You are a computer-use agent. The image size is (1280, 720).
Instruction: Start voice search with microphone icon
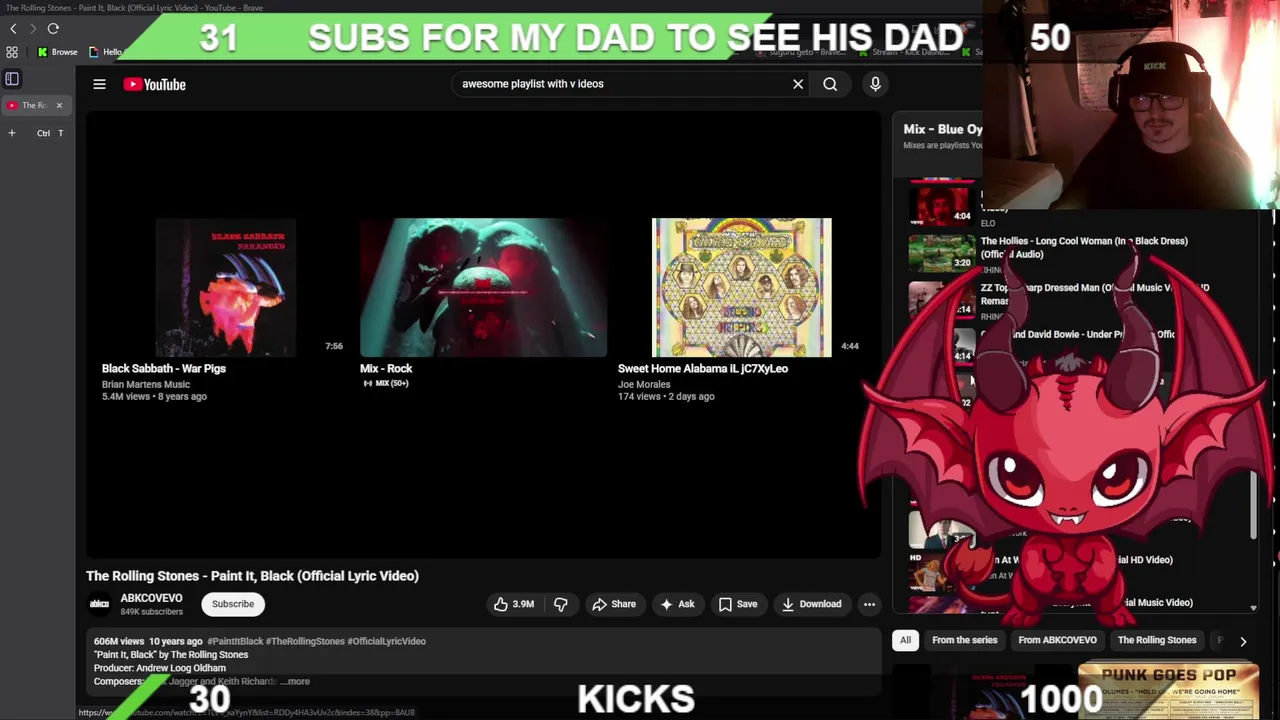pos(875,84)
